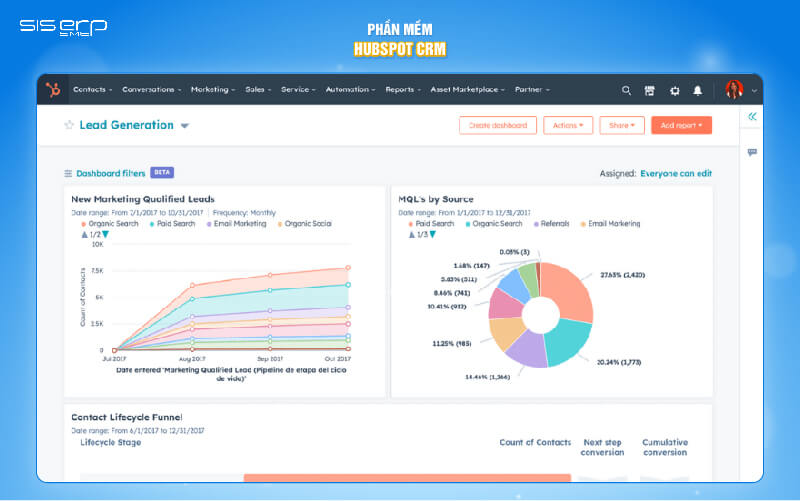Expand the account menu chevron beside avatar
This screenshot has height=501, width=800.
coord(754,91)
